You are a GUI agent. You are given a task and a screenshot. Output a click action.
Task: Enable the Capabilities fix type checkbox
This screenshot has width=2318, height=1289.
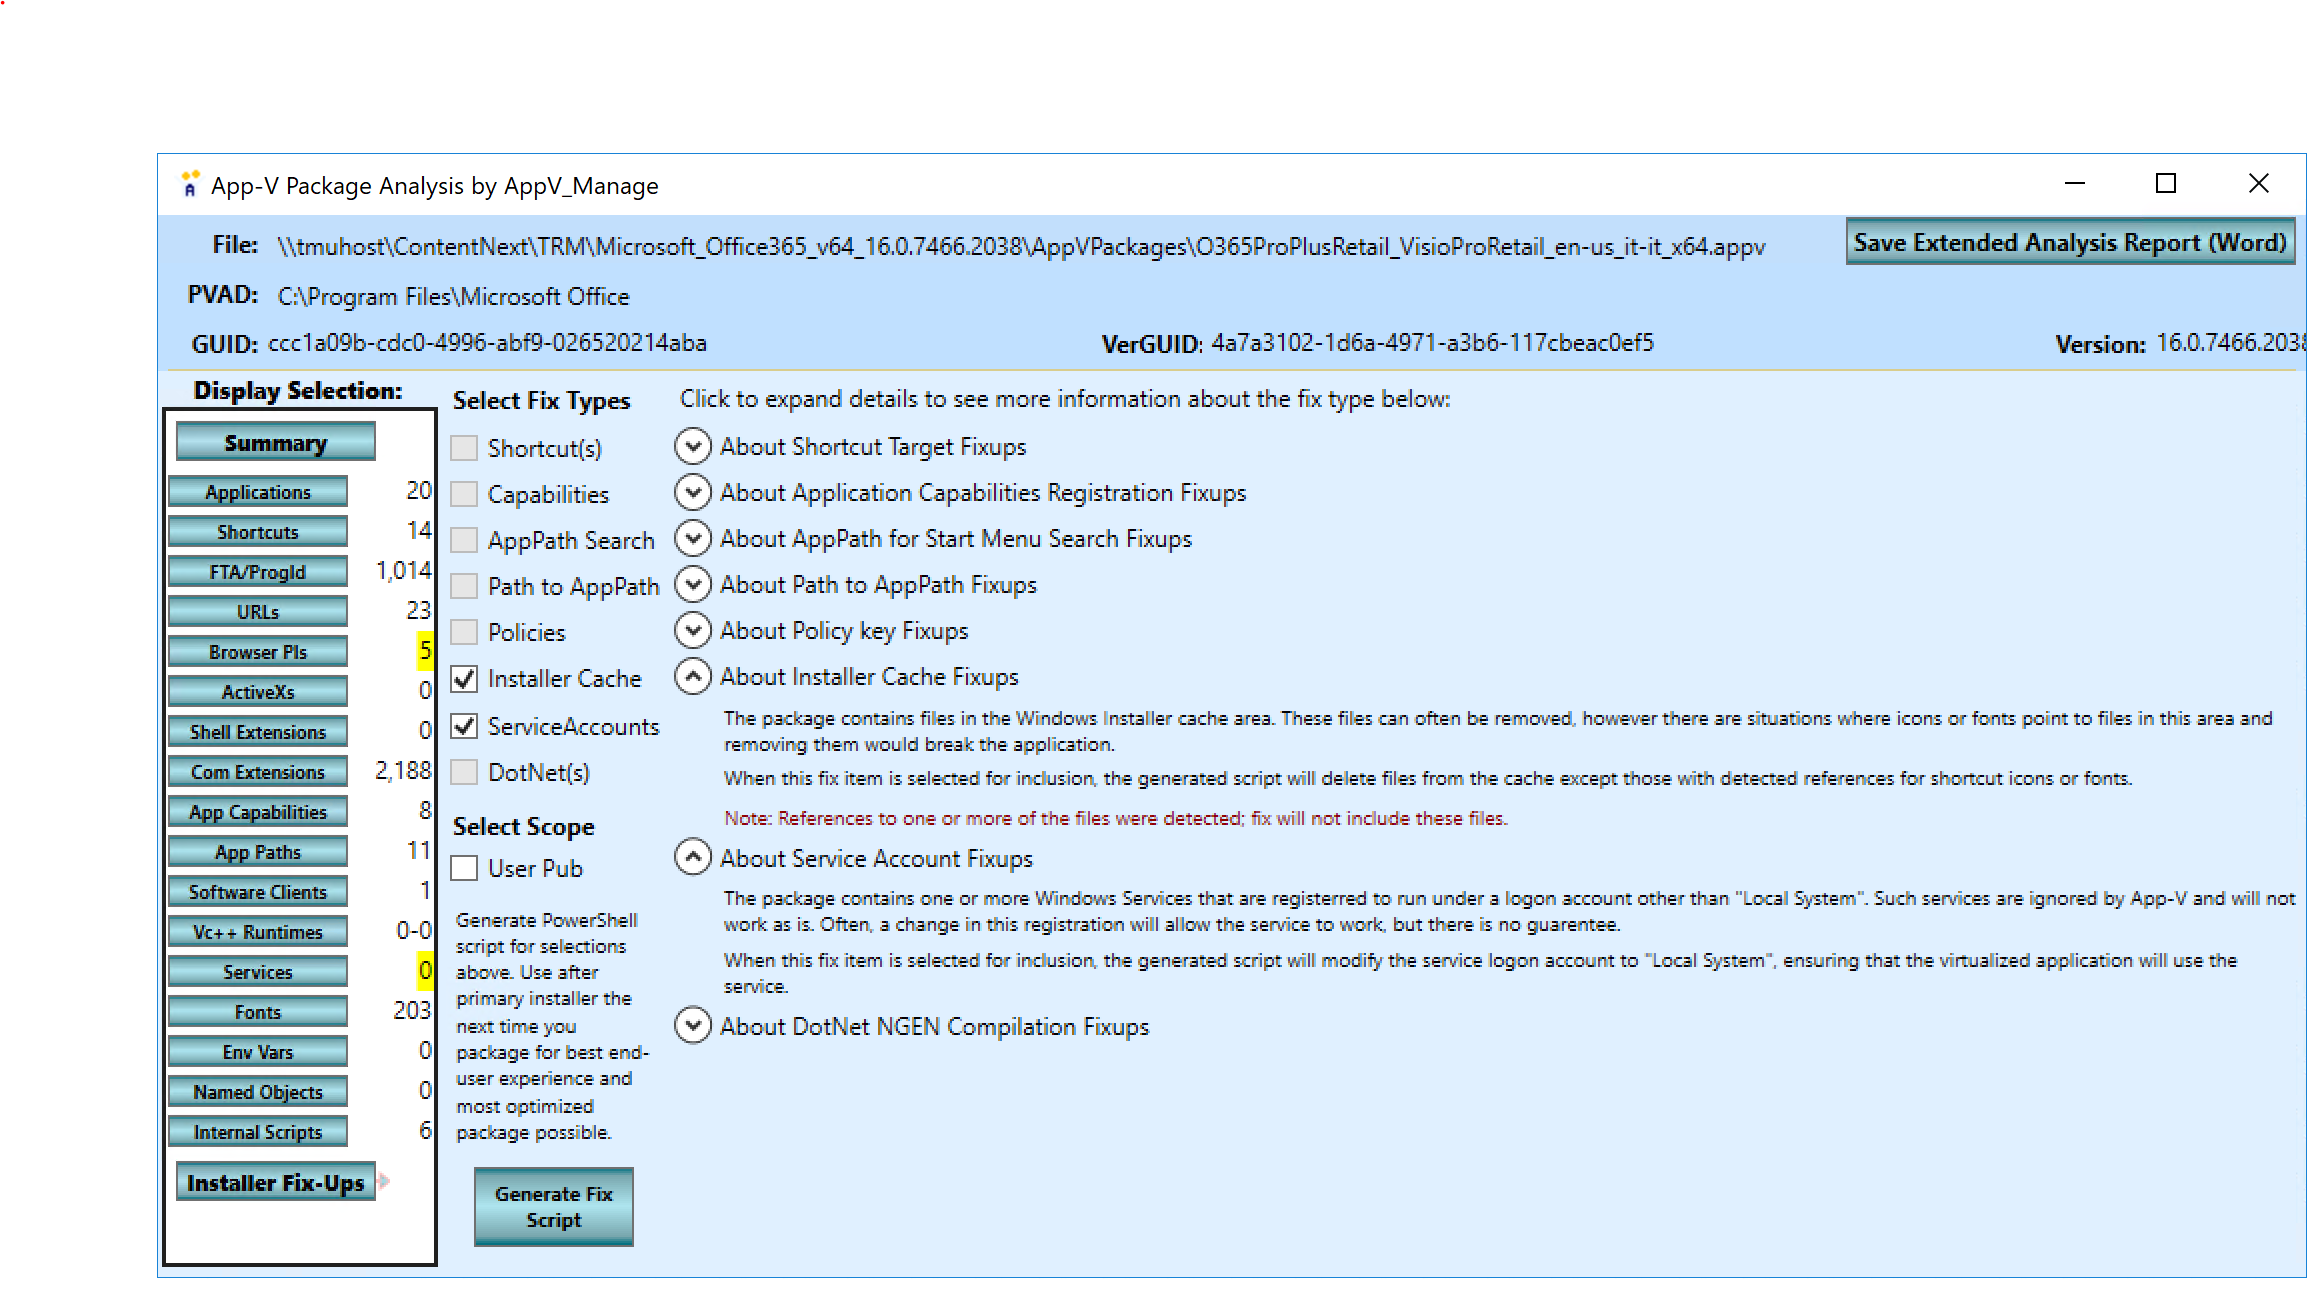tap(464, 494)
